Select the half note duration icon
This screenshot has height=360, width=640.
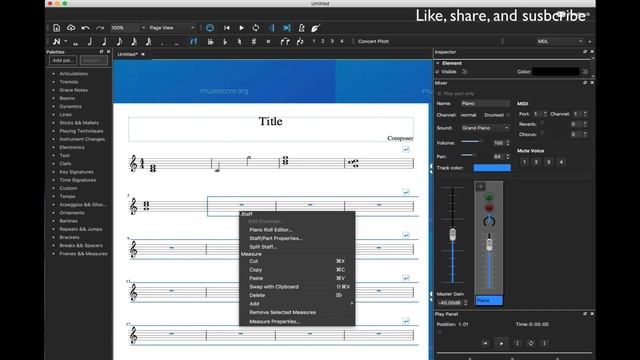89,41
